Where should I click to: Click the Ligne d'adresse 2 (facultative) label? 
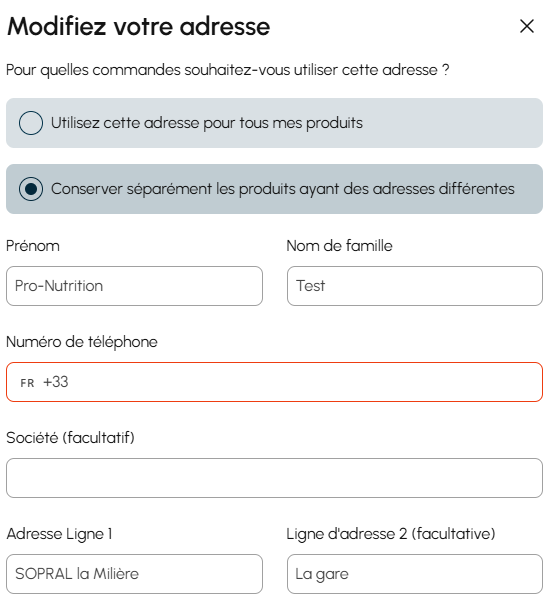point(391,534)
